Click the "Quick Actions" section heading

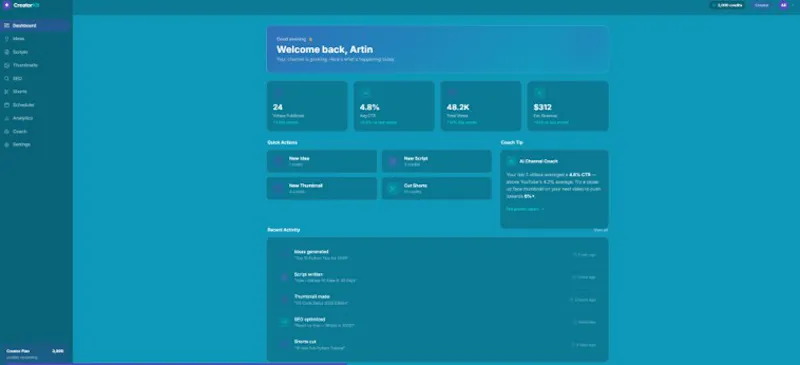click(282, 142)
